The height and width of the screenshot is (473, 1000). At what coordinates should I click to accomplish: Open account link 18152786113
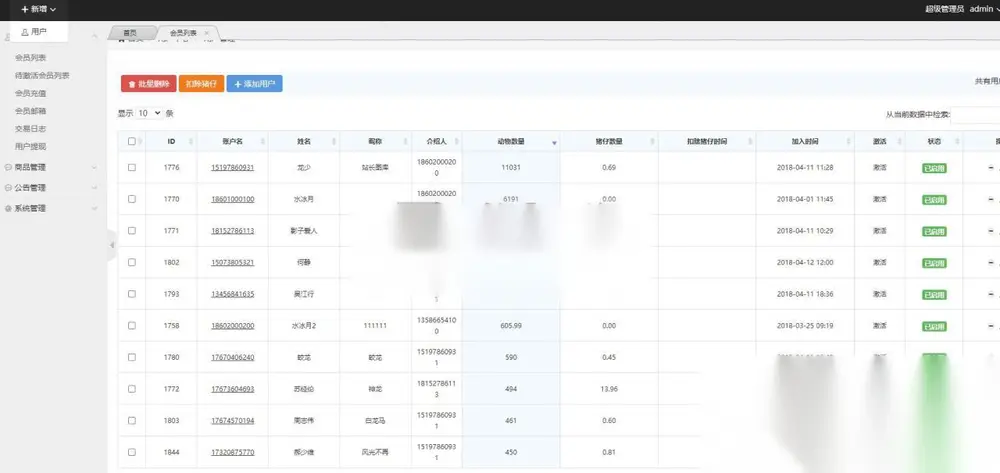pyautogui.click(x=233, y=231)
